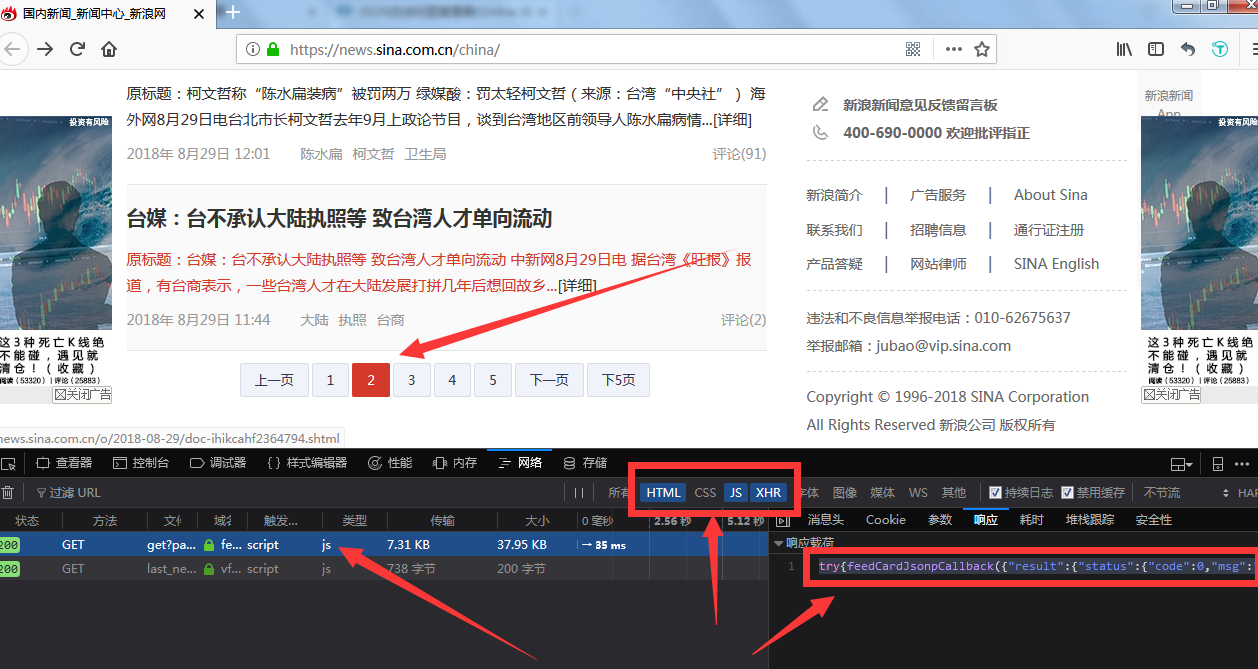Open a new browser tab
This screenshot has height=669, width=1258.
[x=233, y=12]
